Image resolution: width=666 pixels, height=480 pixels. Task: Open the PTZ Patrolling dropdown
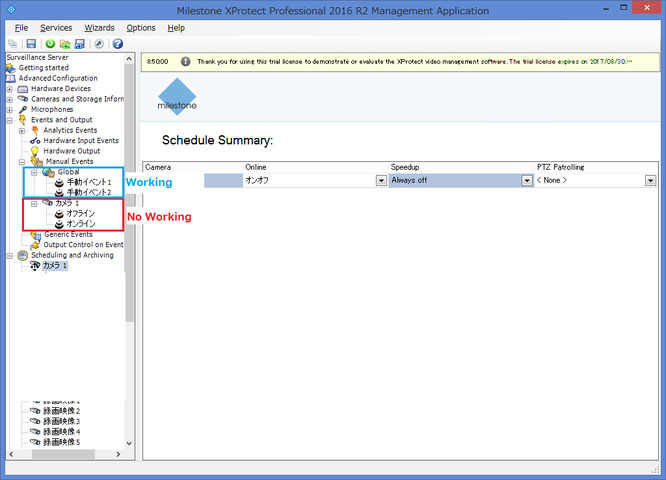pyautogui.click(x=650, y=181)
